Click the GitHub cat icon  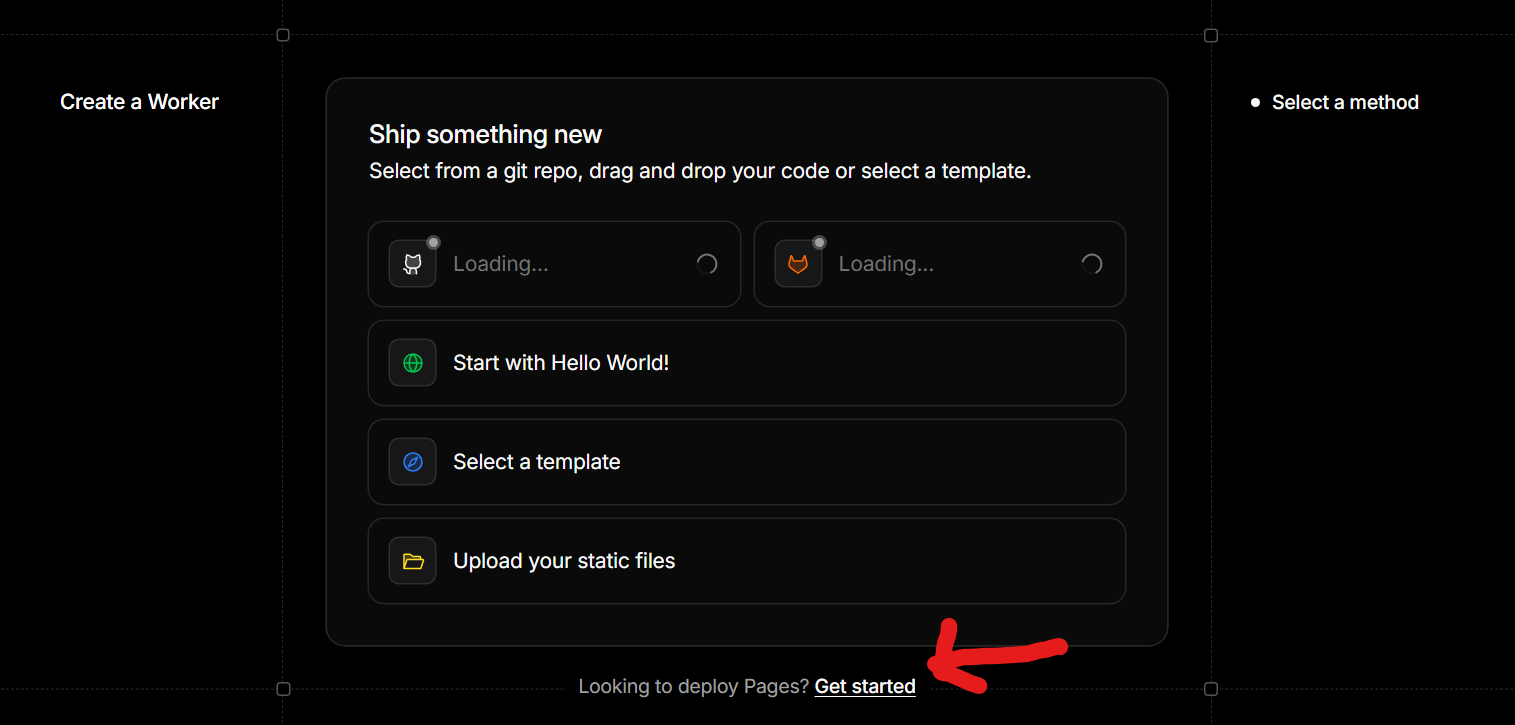412,264
